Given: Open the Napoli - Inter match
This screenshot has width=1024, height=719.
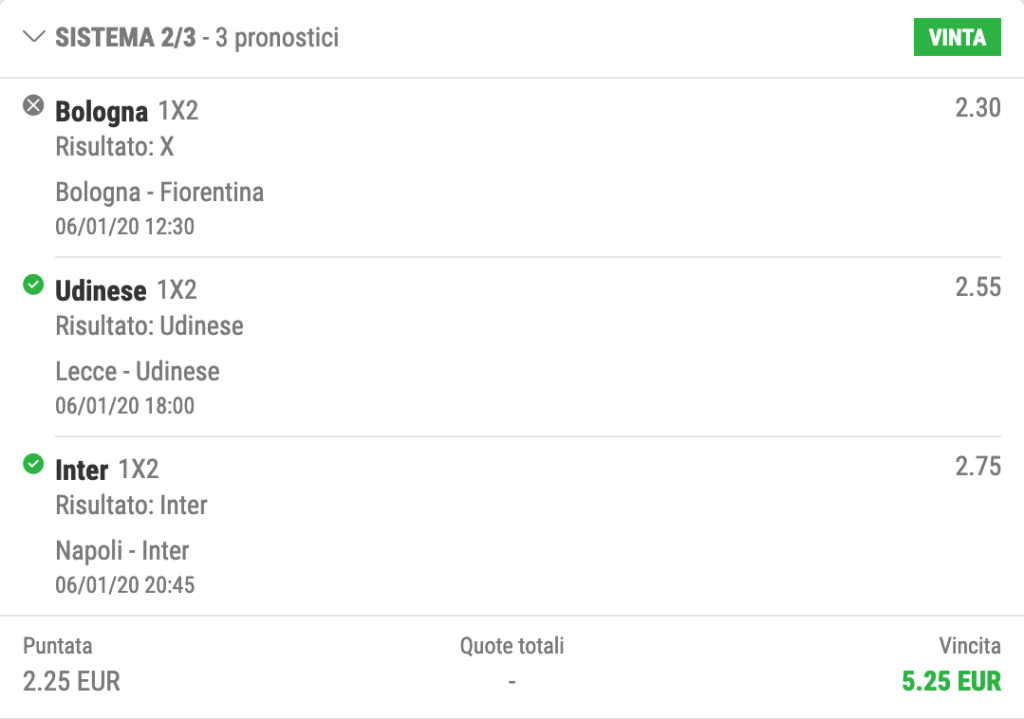Looking at the screenshot, I should click(x=122, y=551).
